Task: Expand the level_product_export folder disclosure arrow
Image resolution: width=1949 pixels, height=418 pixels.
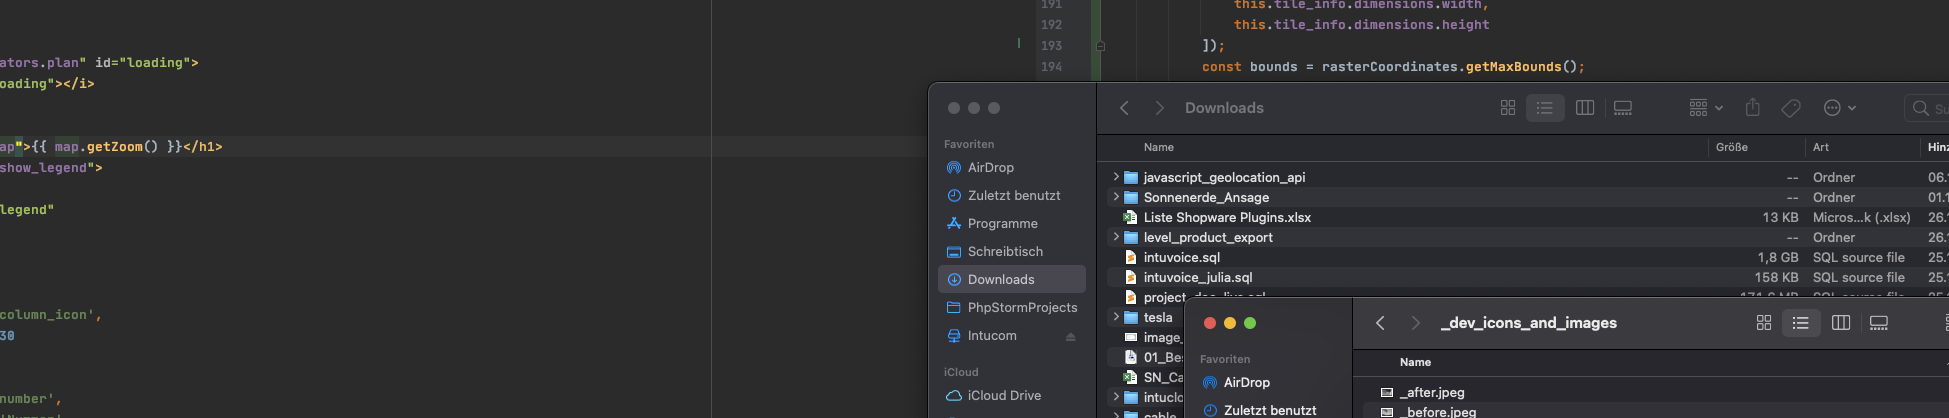Action: pyautogui.click(x=1116, y=237)
